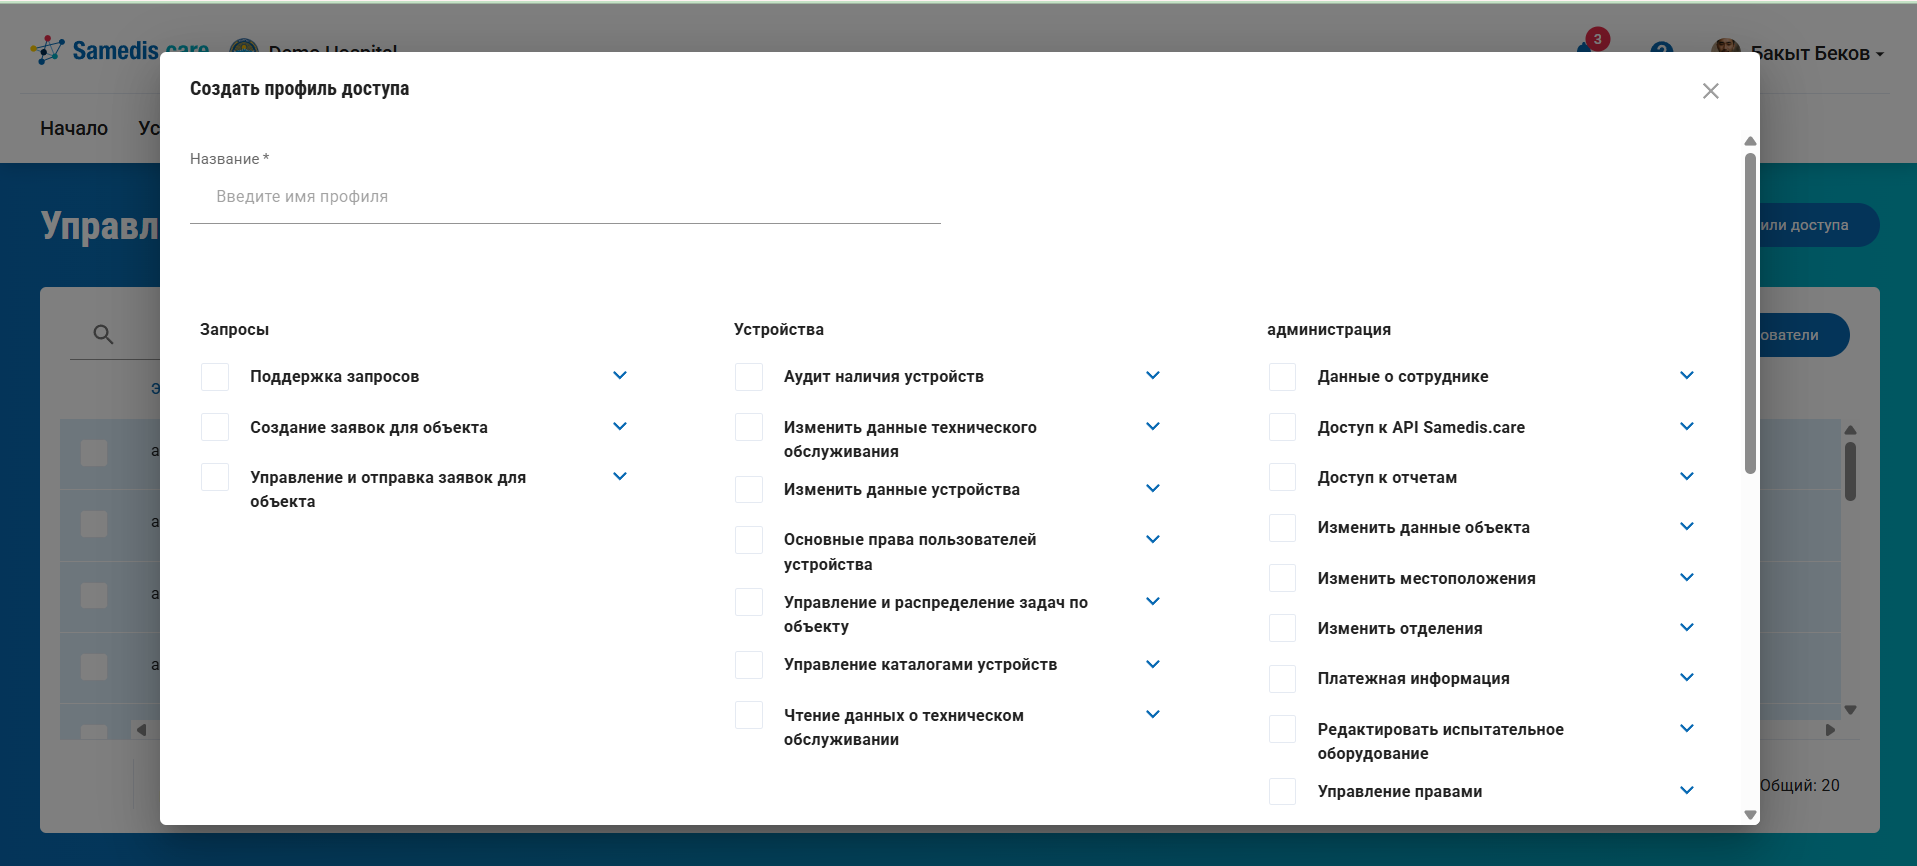Click the Запросы section heading

click(234, 330)
